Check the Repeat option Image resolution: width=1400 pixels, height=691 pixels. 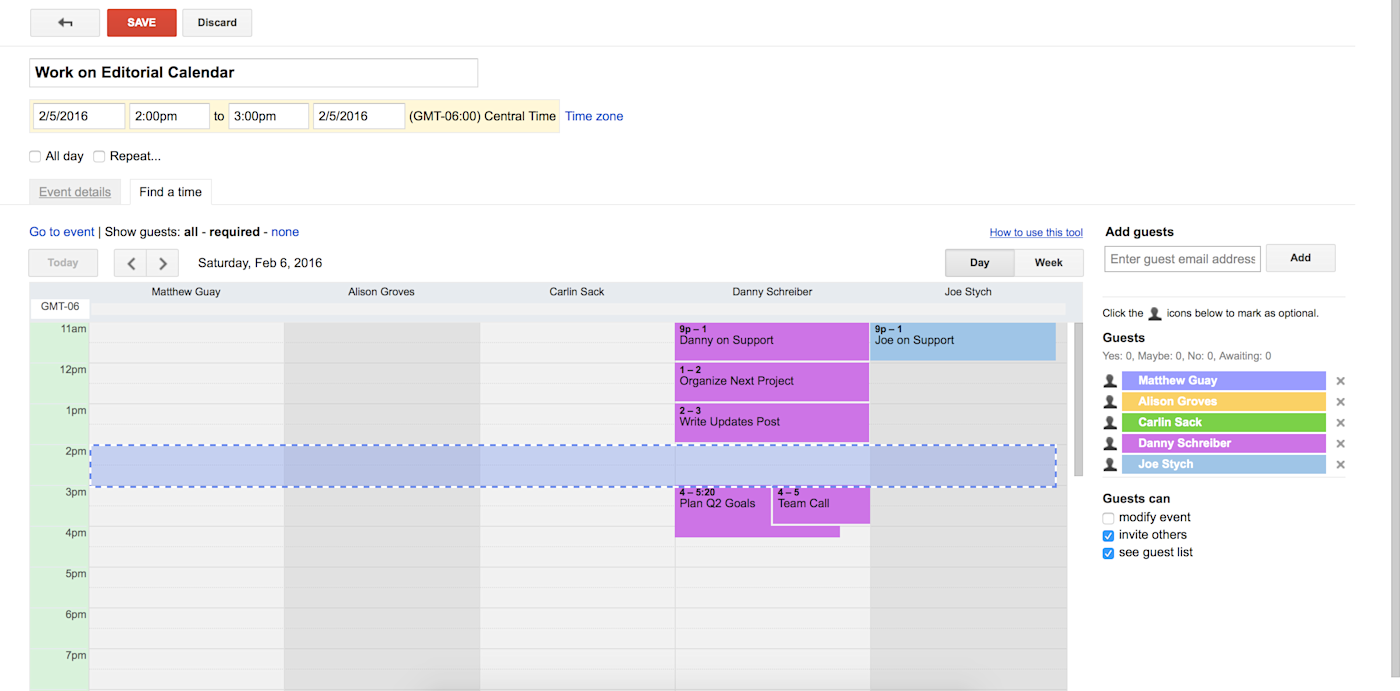coord(99,156)
